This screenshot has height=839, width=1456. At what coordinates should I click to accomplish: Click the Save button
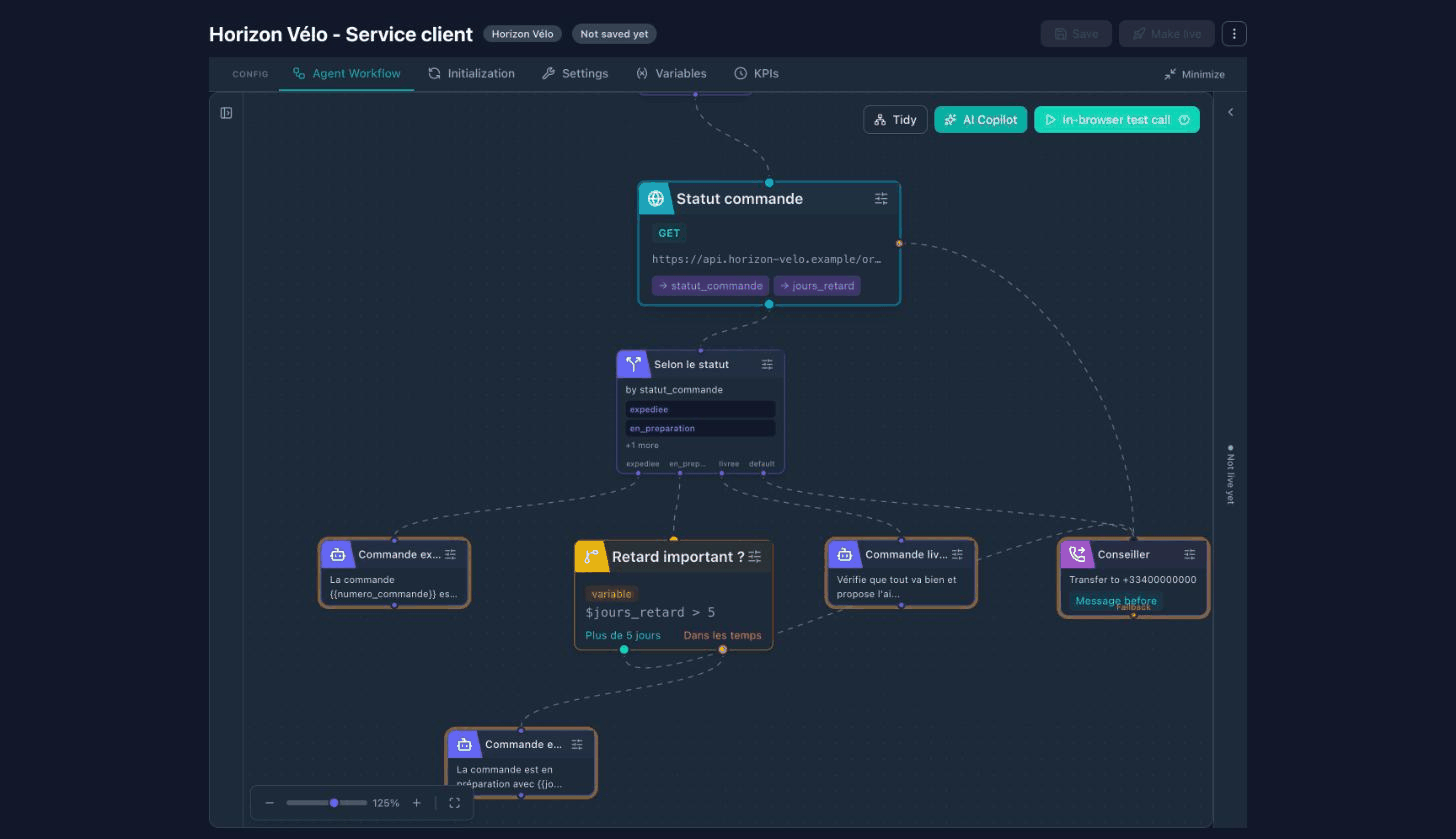tap(1075, 34)
